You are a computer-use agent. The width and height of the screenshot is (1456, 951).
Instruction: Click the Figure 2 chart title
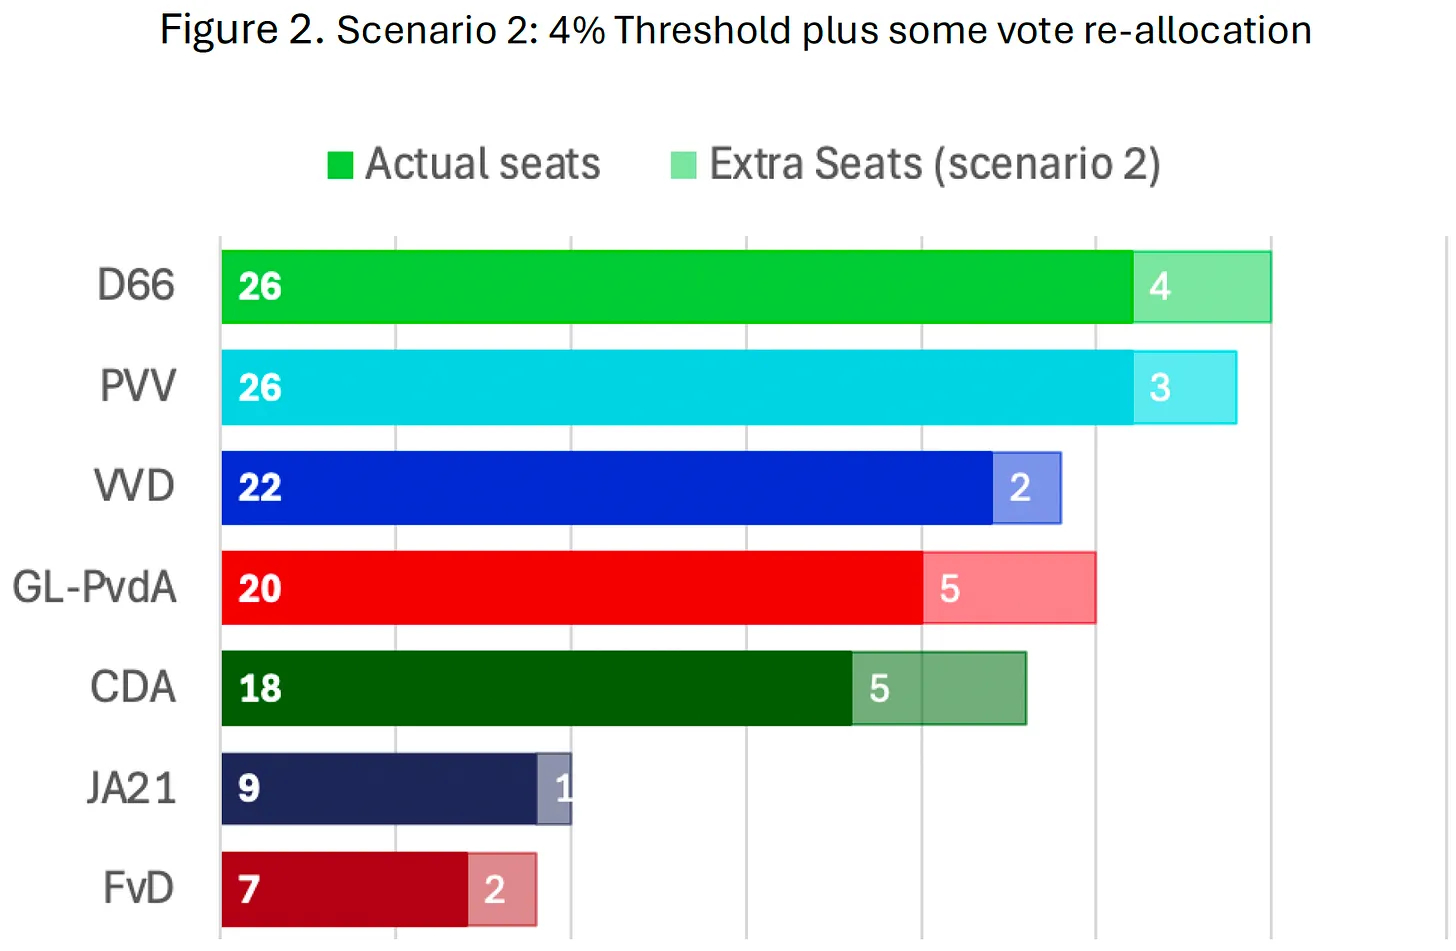point(735,30)
